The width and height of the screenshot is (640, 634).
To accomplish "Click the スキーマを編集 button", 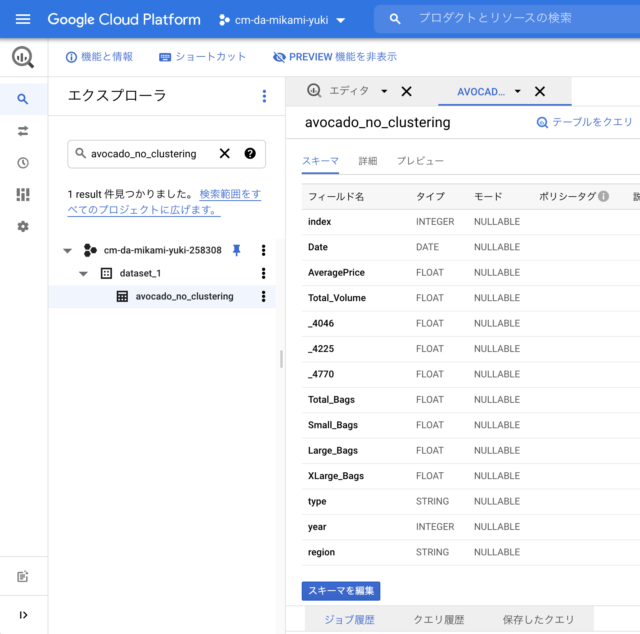I will [x=341, y=591].
